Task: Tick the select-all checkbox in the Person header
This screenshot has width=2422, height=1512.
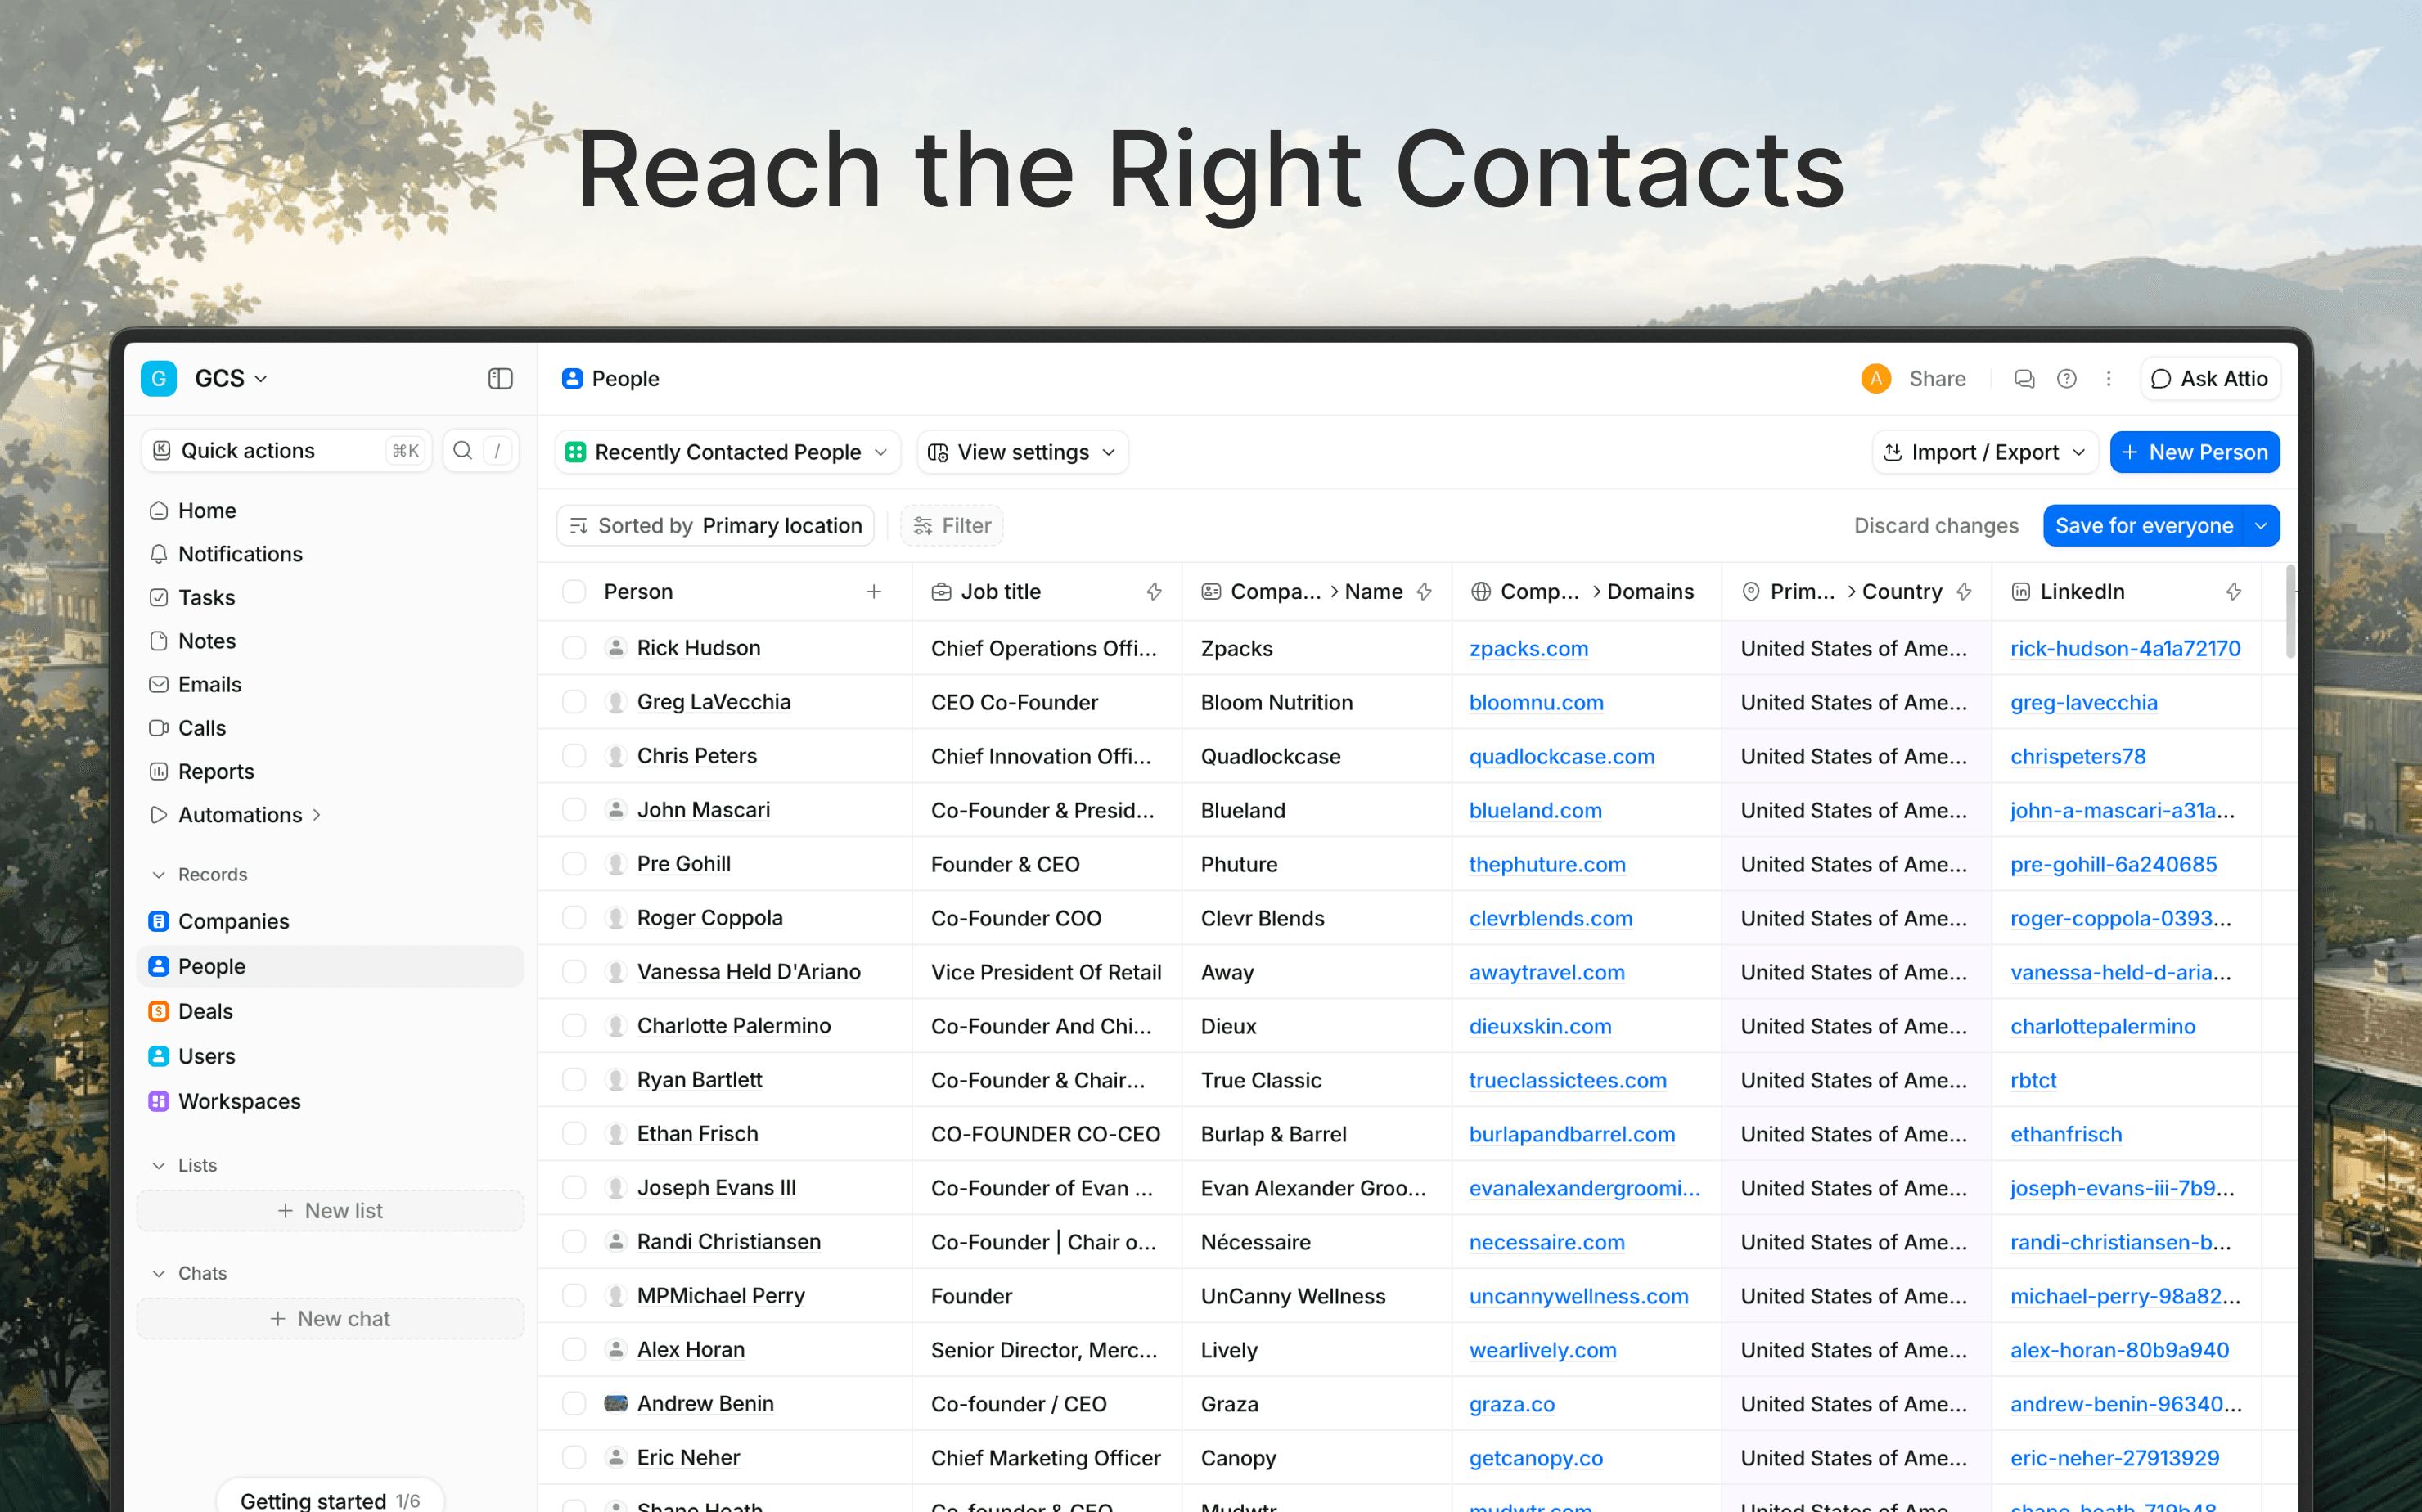Action: point(574,591)
